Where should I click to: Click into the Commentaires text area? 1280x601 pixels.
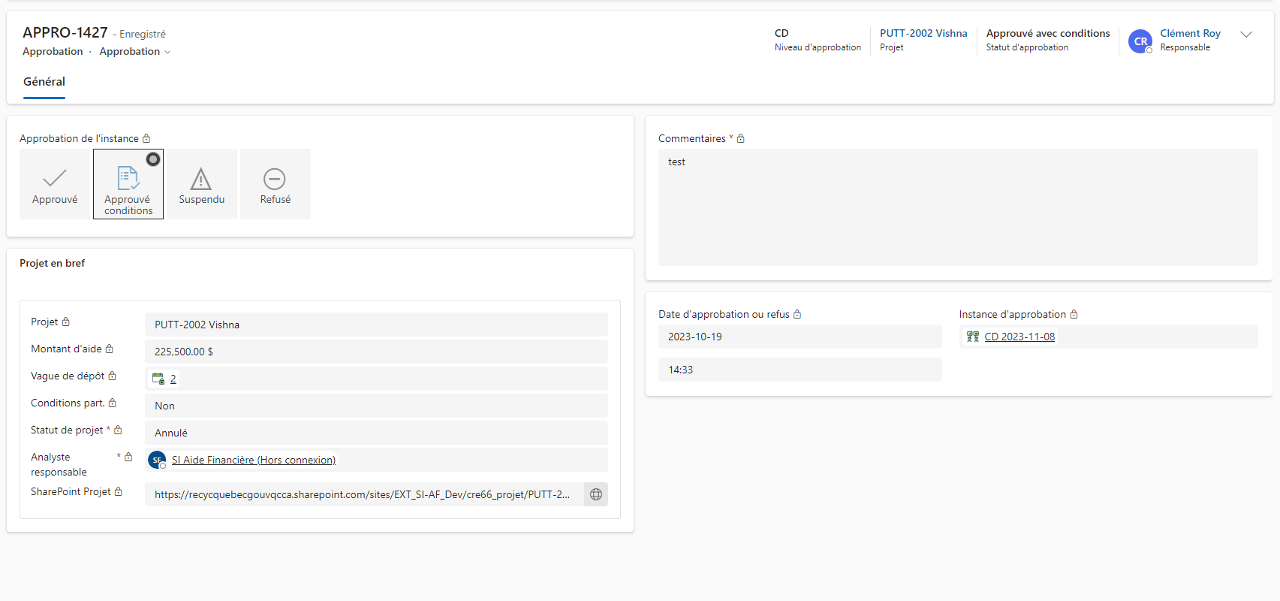[x=958, y=207]
